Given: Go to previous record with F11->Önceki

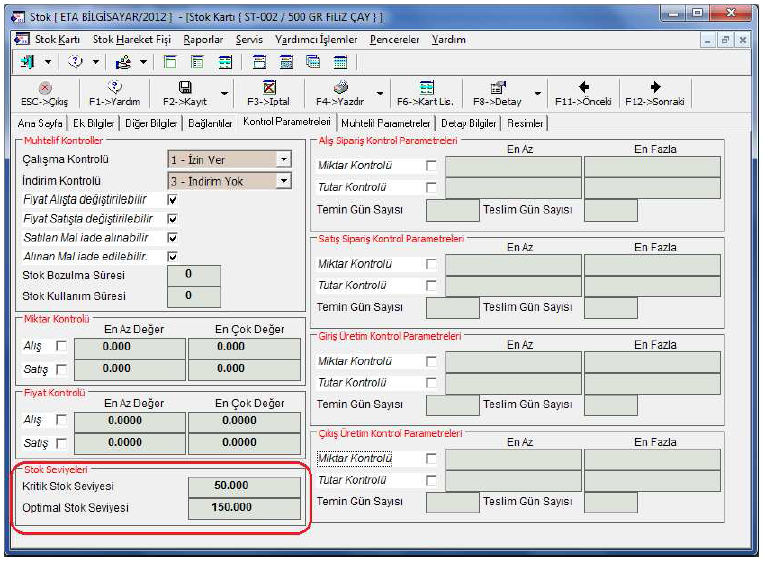Looking at the screenshot, I should (584, 88).
